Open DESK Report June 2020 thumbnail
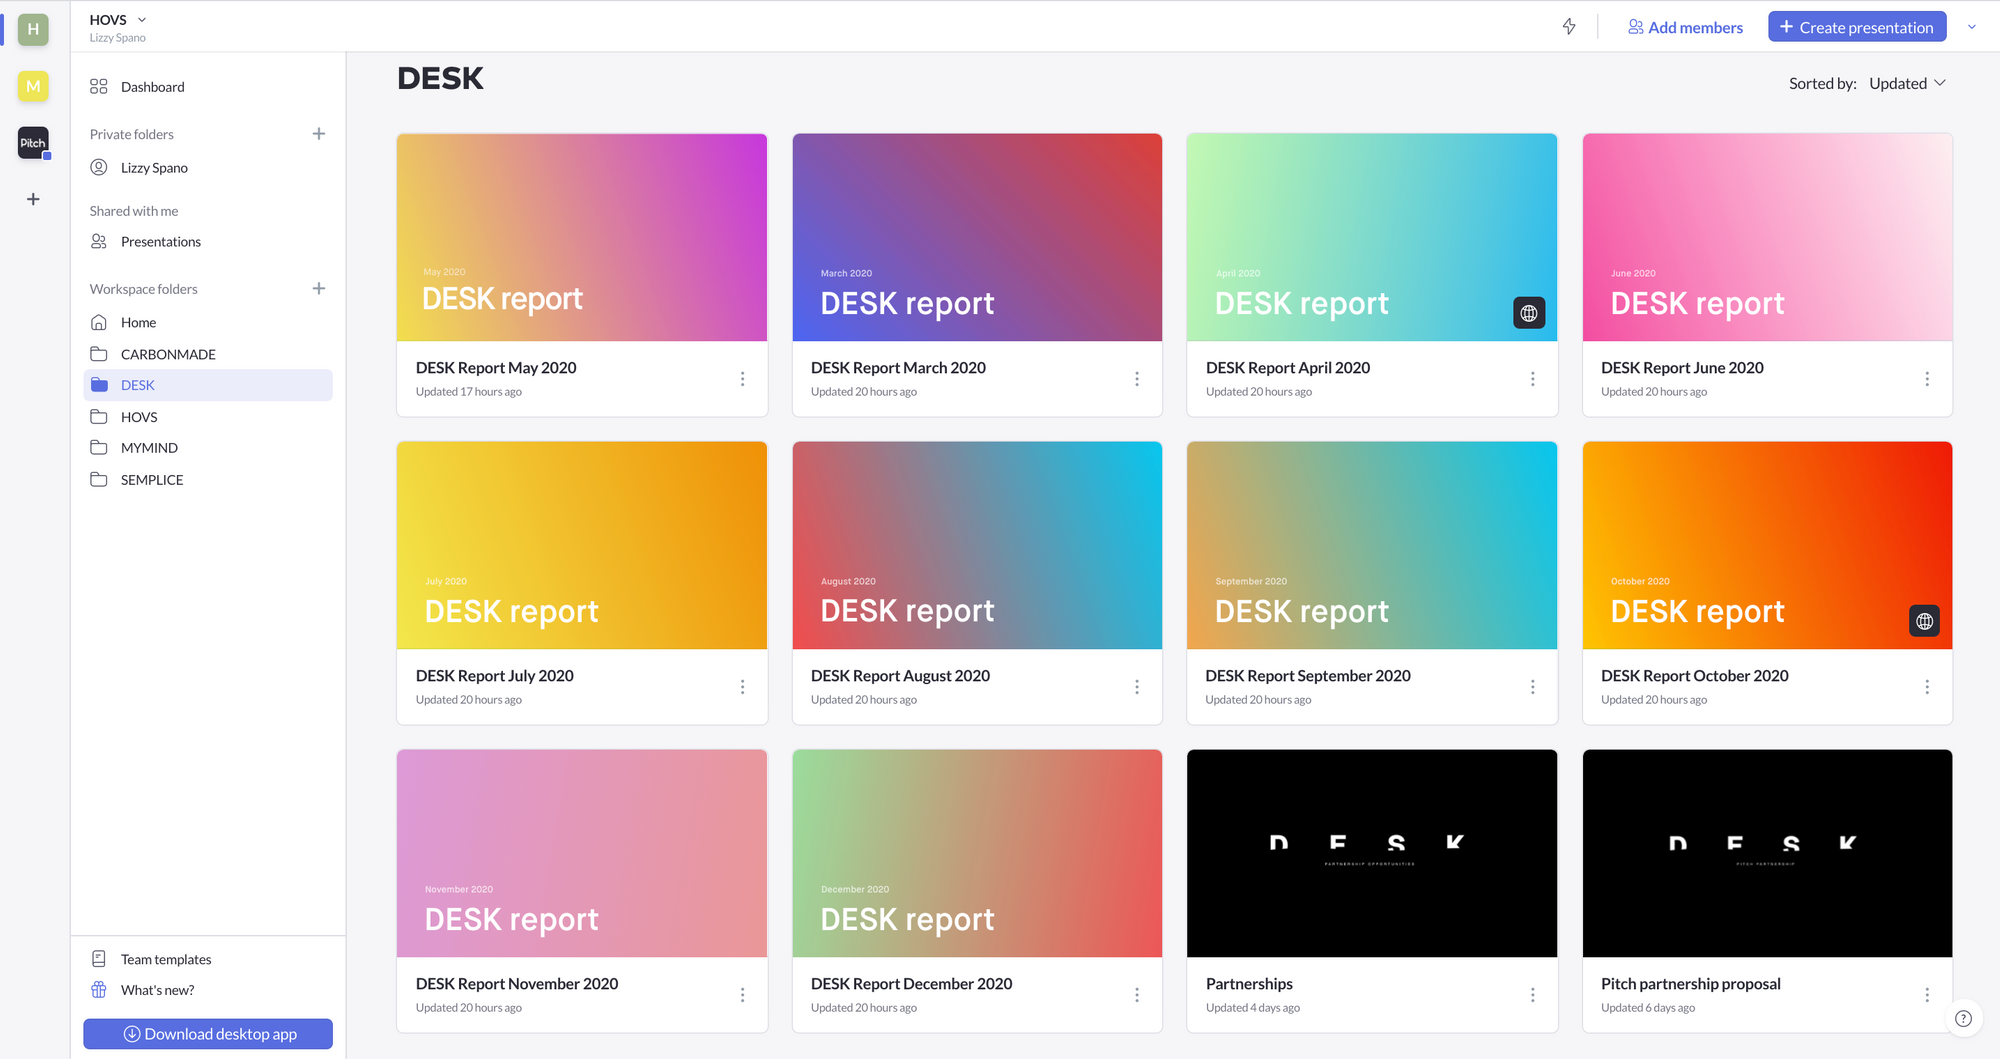This screenshot has height=1059, width=2000. [x=1767, y=238]
